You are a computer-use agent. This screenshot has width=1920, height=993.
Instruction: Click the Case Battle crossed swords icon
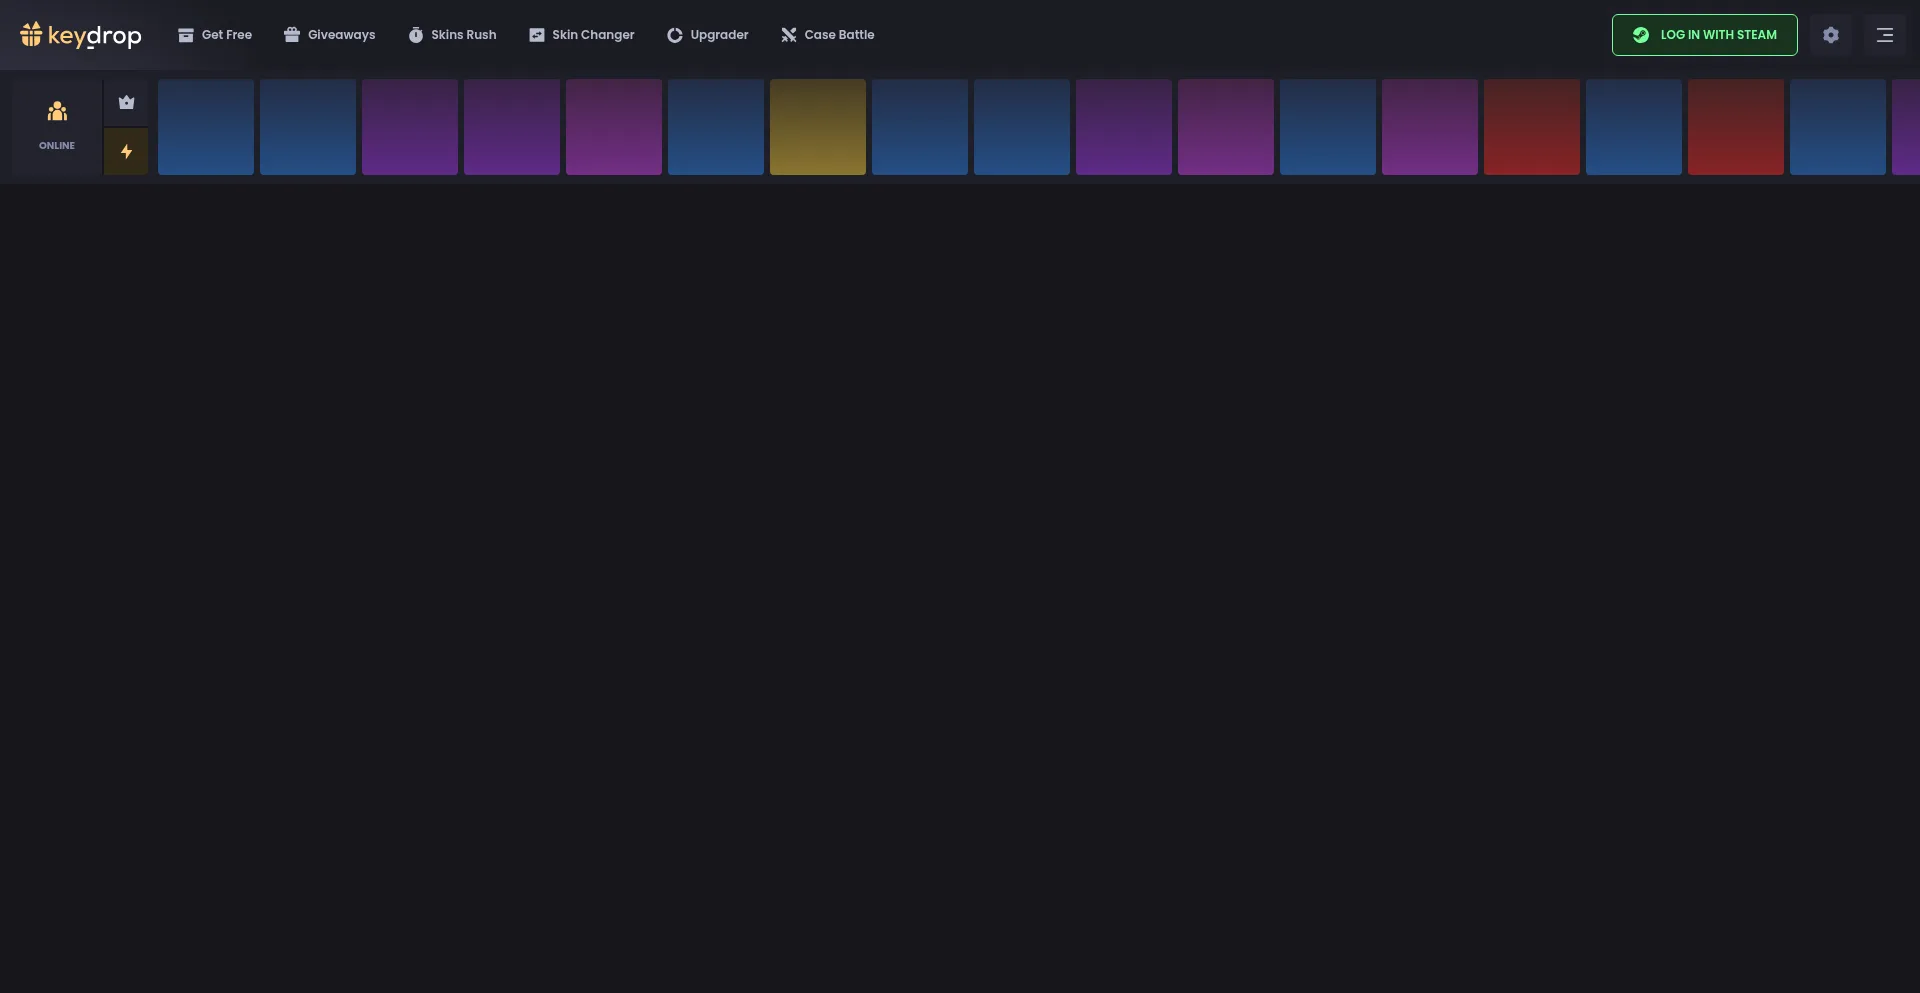tap(789, 35)
